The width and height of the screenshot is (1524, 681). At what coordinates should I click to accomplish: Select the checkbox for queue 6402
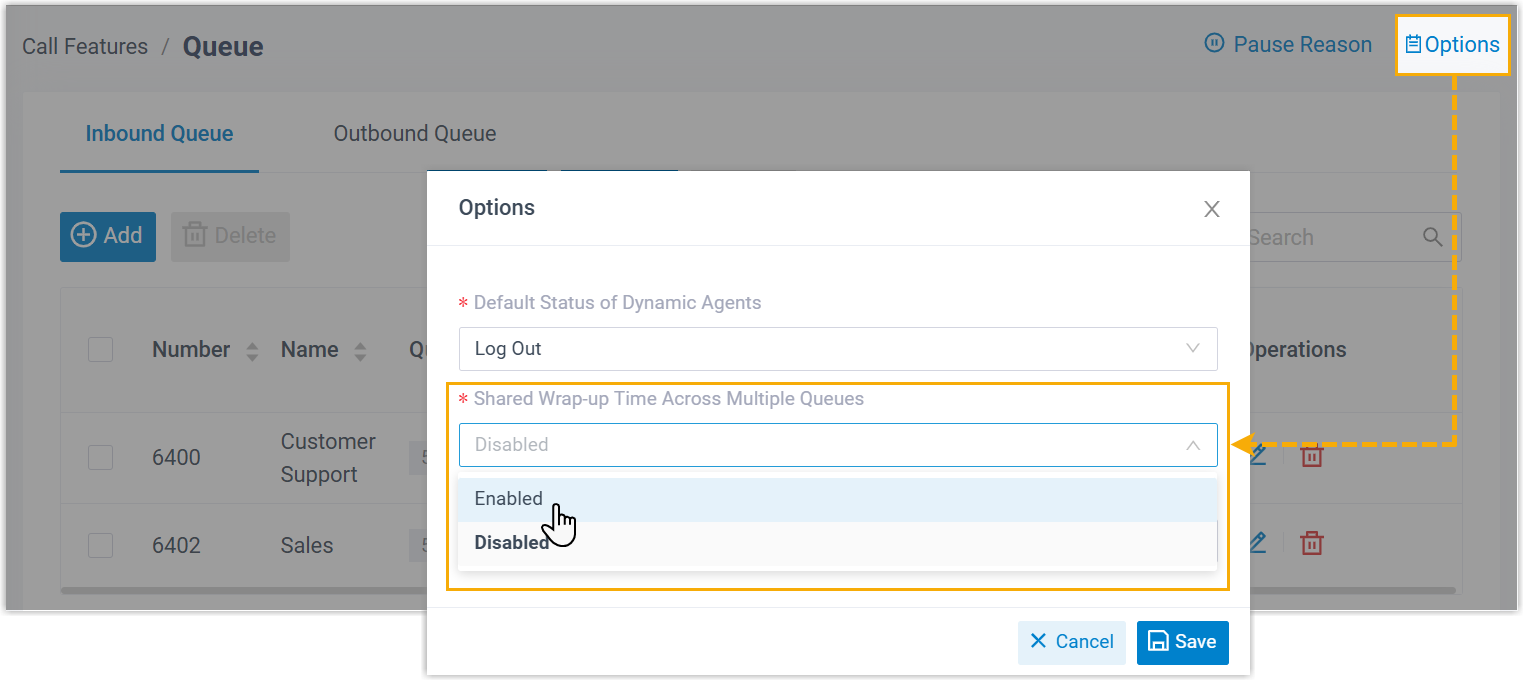[100, 545]
